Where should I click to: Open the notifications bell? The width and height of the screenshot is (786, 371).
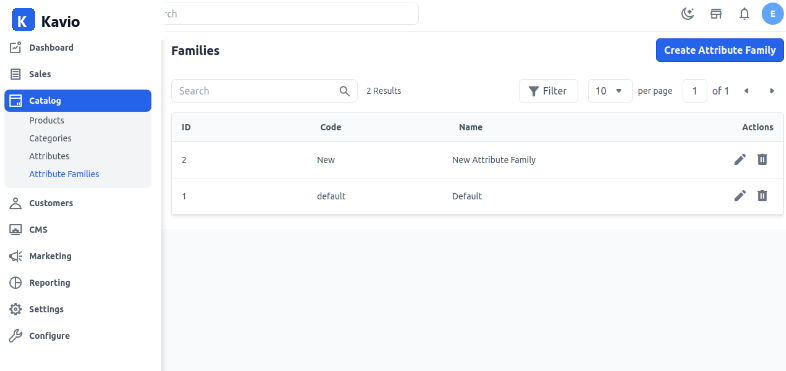[x=744, y=14]
